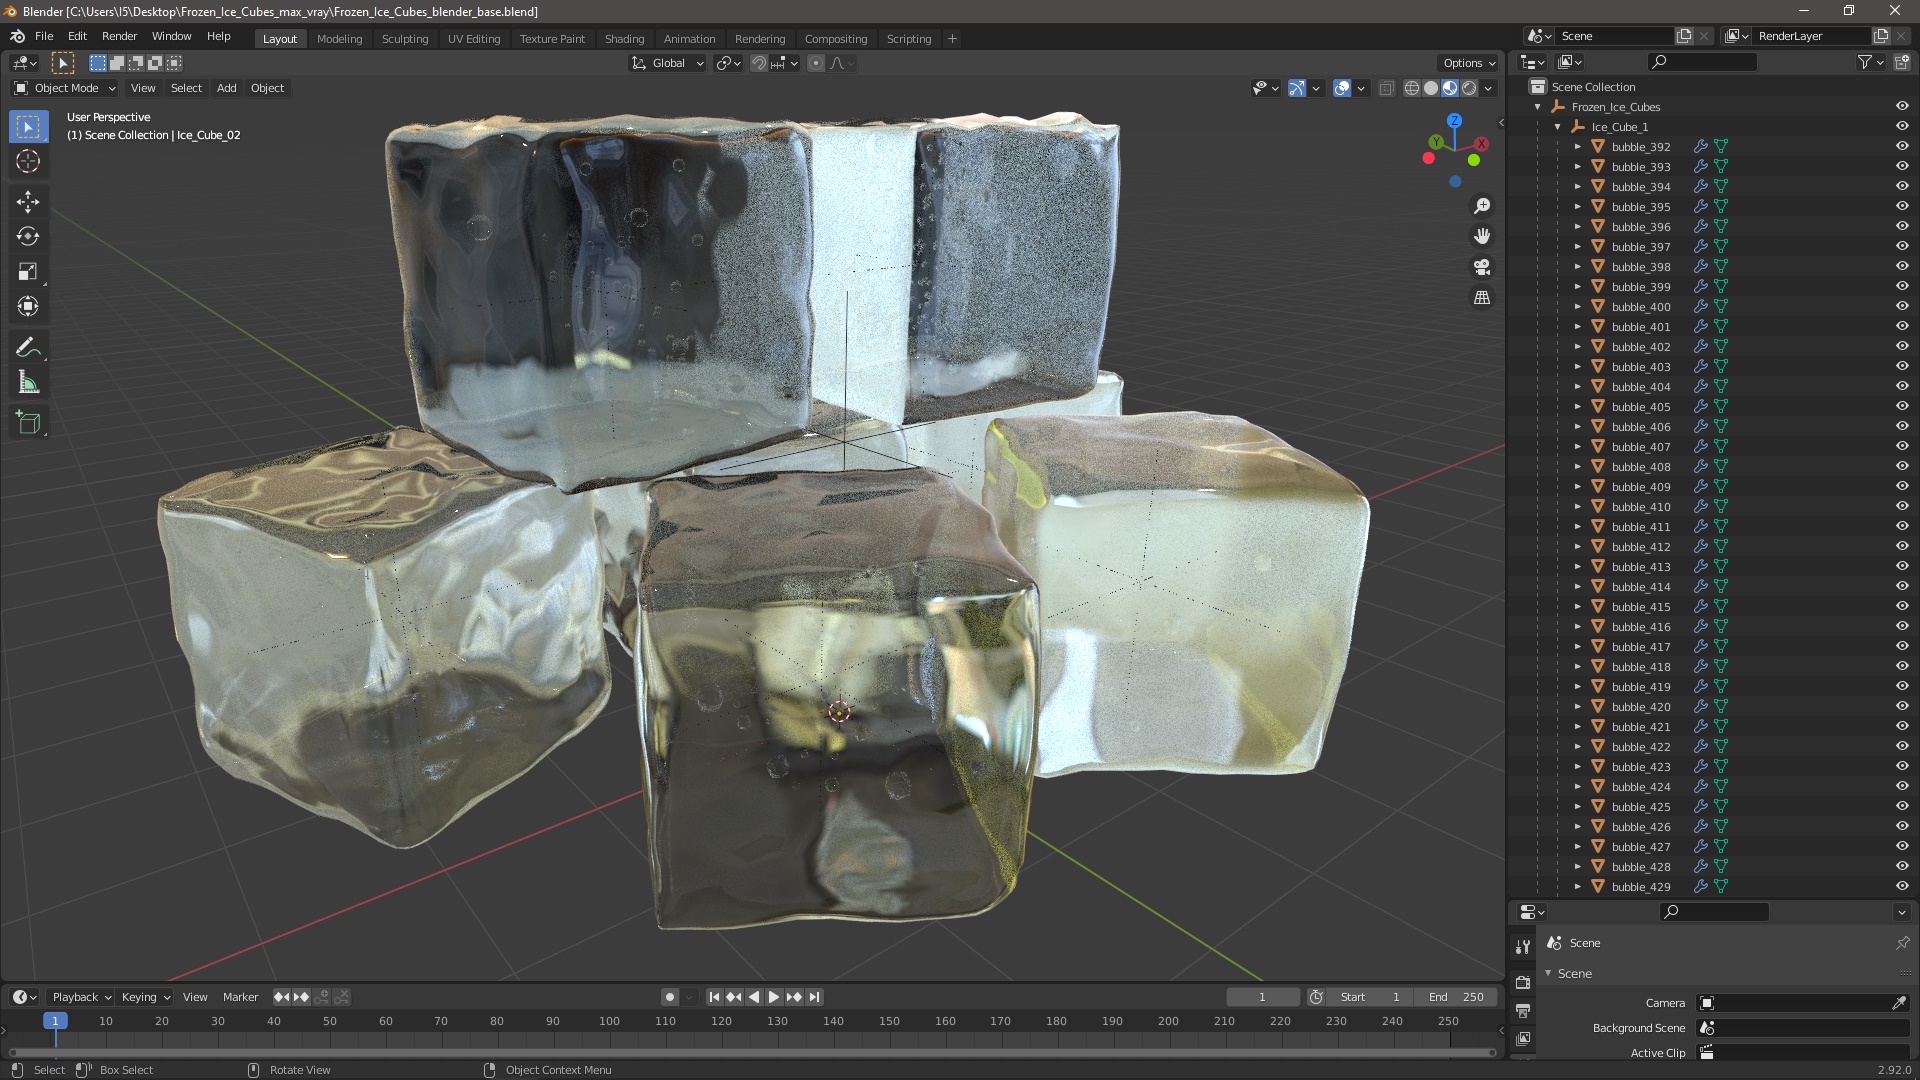Screen dimensions: 1920x1080
Task: Open the Output properties tab
Action: coord(1523,1011)
